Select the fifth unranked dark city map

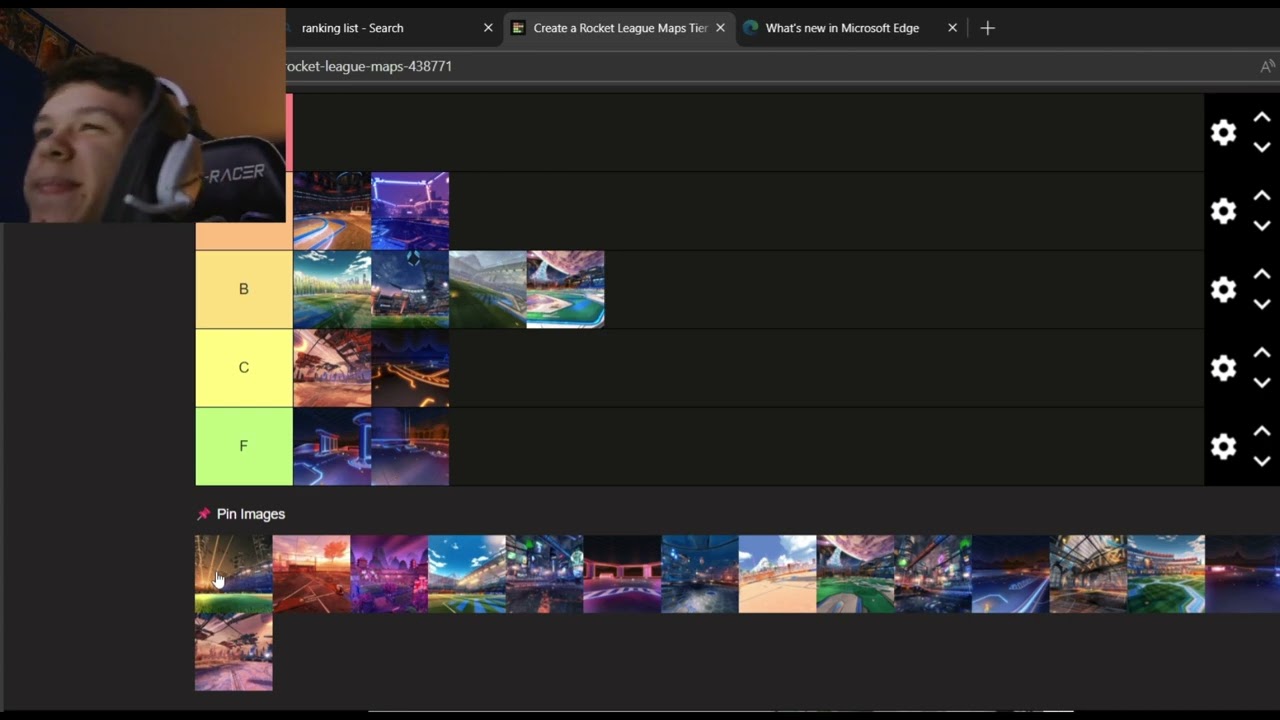tap(545, 574)
